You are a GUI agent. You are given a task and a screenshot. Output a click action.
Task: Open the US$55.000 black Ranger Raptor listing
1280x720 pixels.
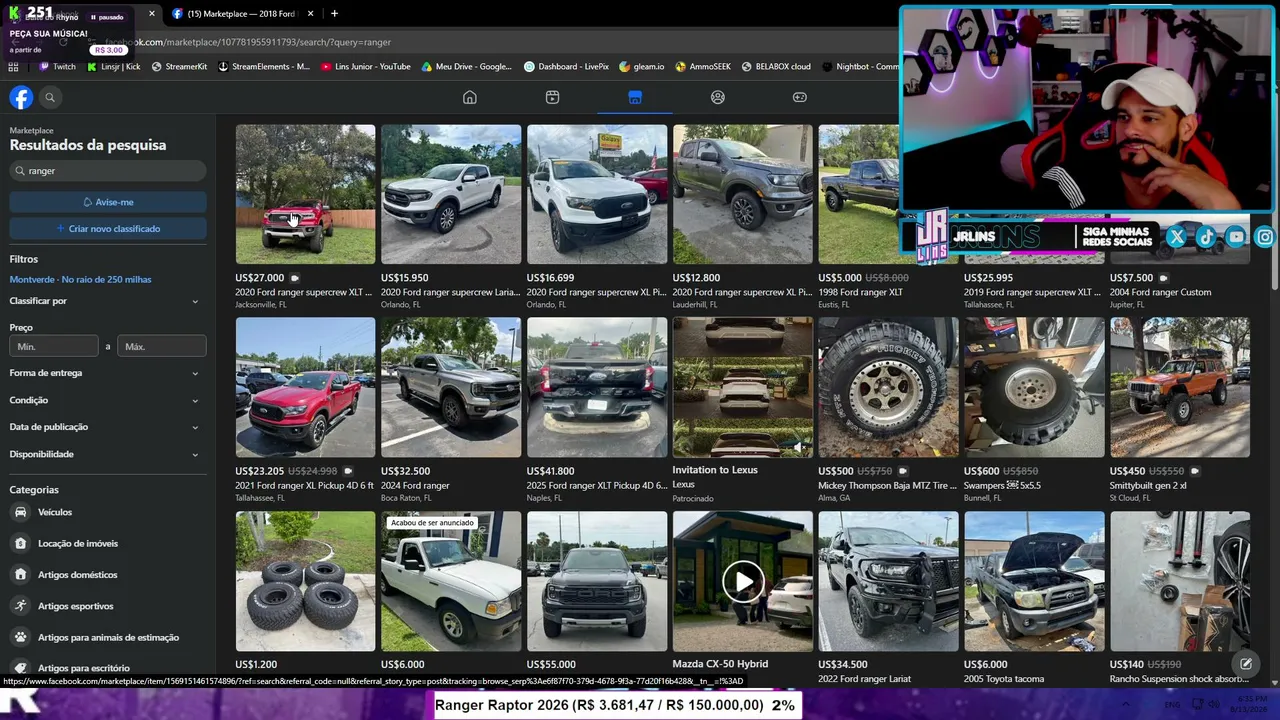click(x=597, y=581)
